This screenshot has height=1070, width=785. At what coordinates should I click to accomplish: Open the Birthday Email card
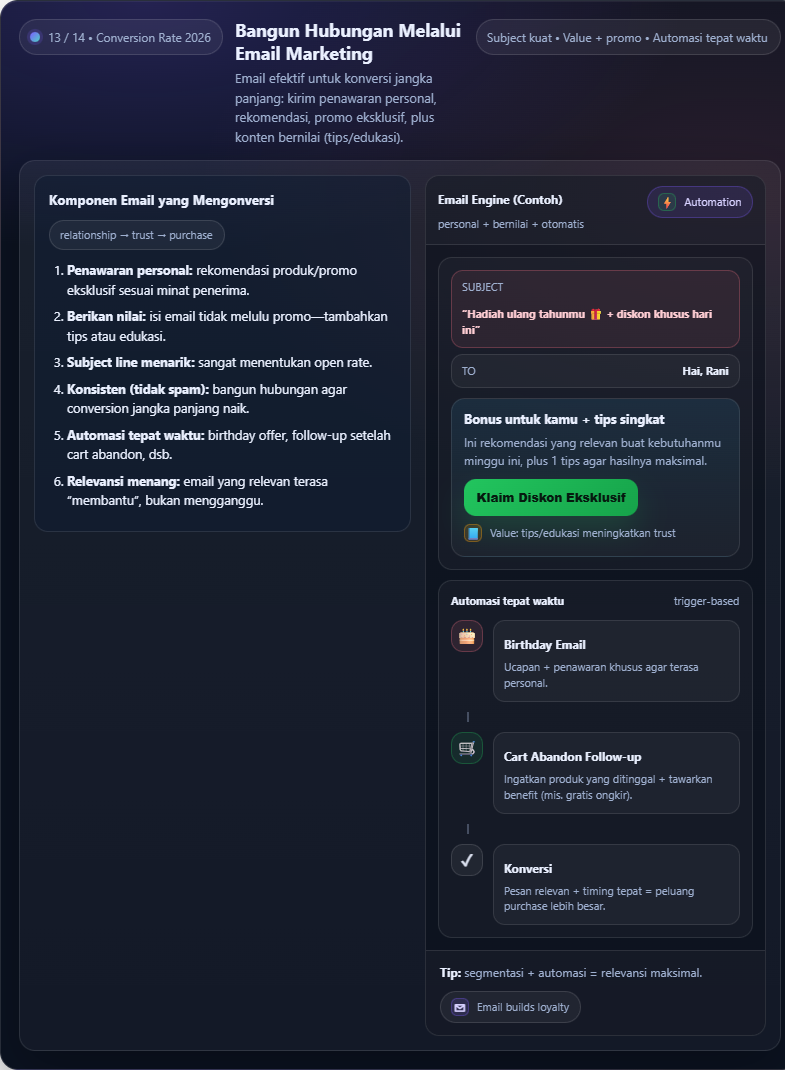tap(616, 661)
